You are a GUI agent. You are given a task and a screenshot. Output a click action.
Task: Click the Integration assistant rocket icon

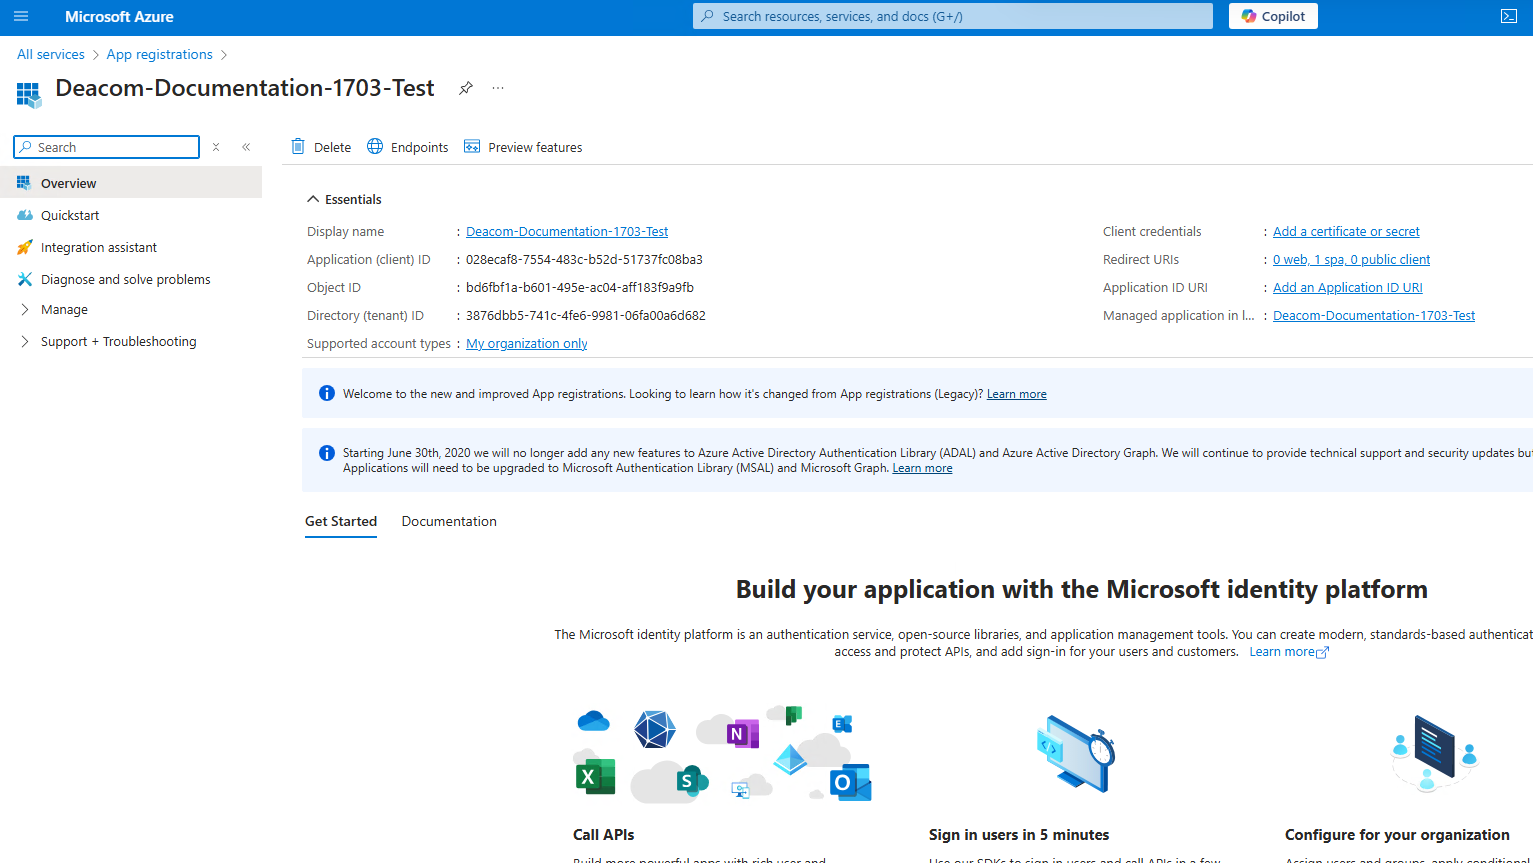point(24,247)
